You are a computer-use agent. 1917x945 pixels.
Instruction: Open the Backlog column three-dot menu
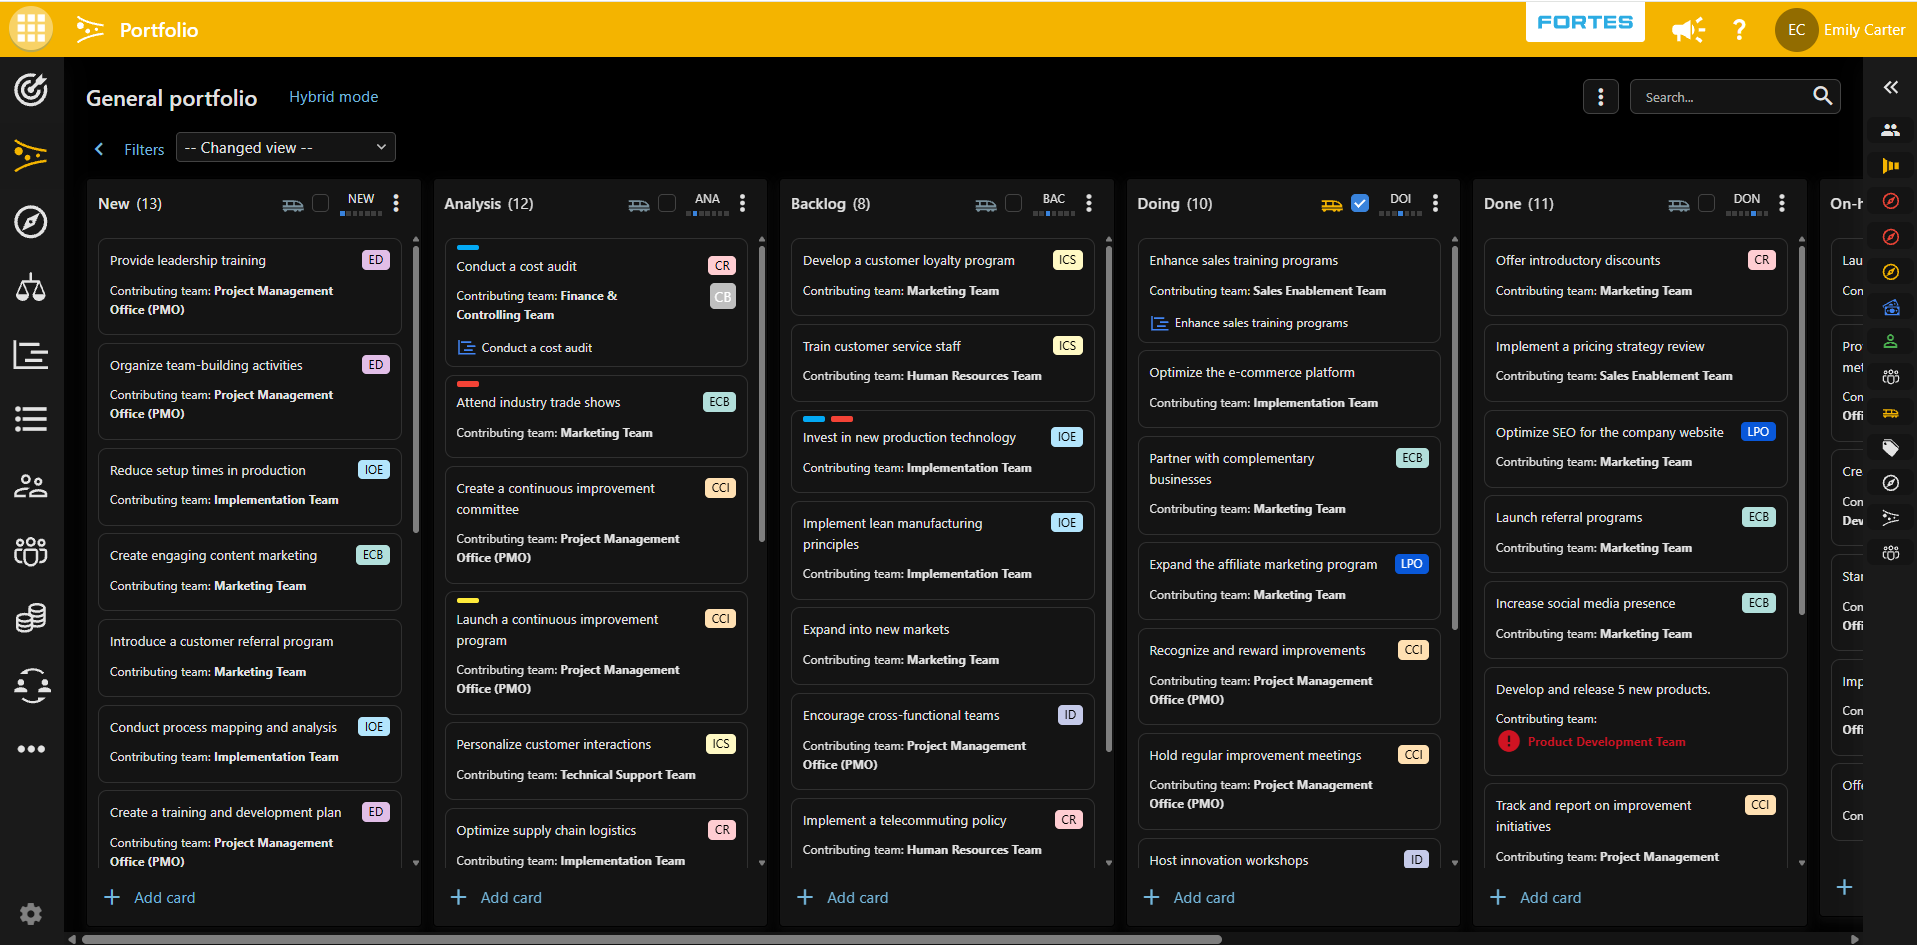[x=1089, y=203]
